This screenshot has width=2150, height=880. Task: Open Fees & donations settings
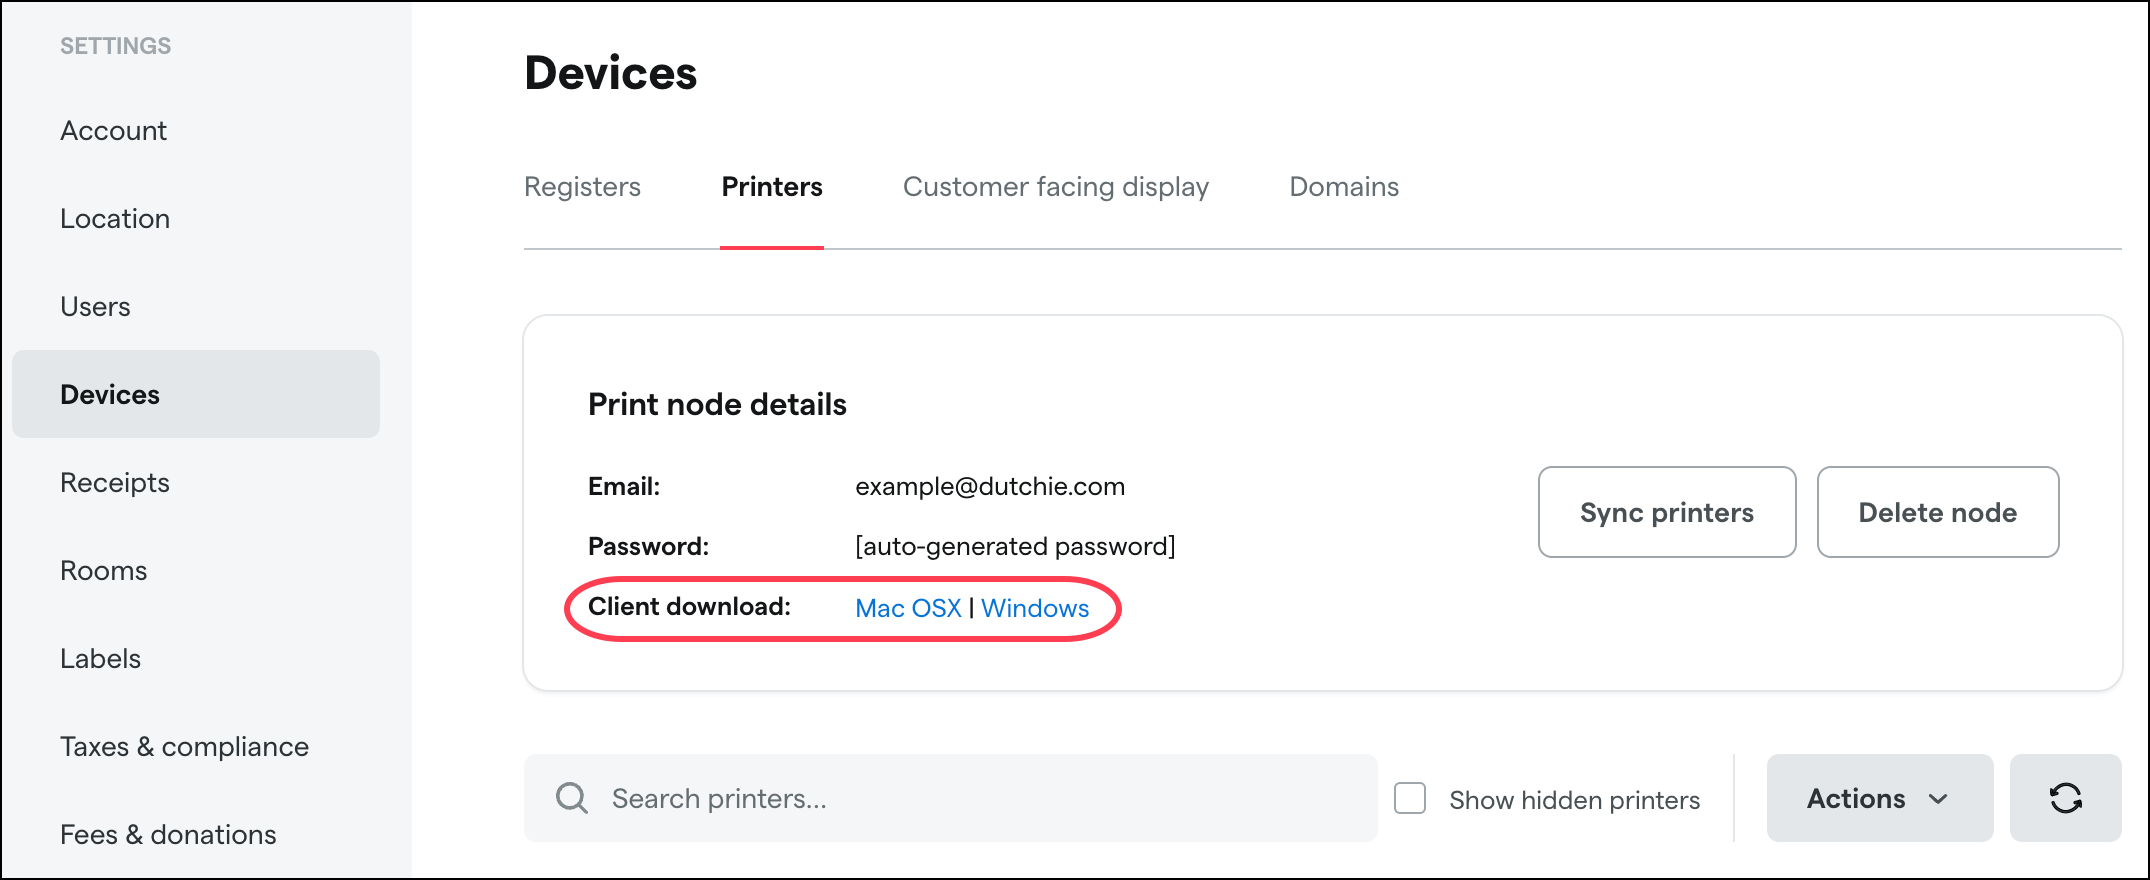[168, 834]
